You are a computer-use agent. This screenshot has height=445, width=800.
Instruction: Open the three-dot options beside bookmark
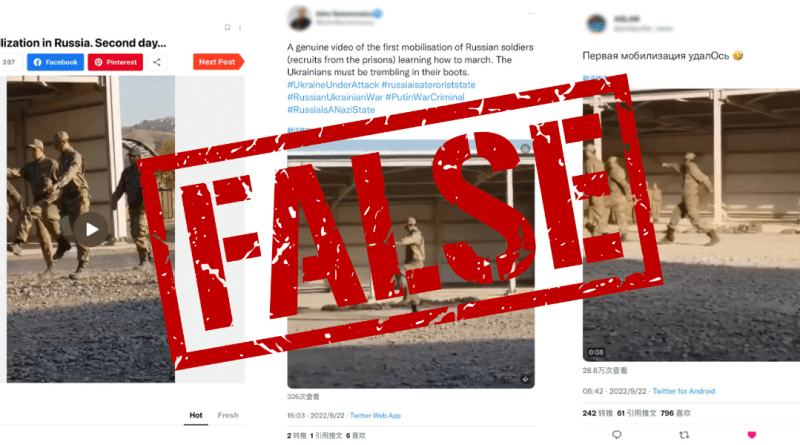click(x=240, y=28)
